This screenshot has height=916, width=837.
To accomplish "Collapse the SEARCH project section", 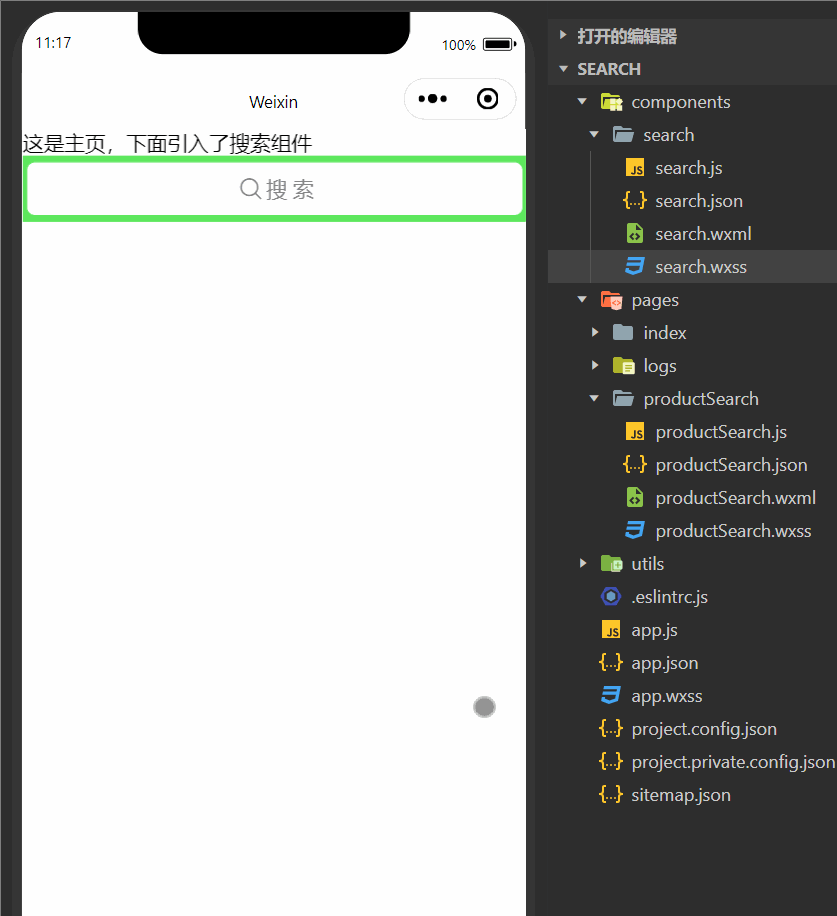I will pos(564,69).
